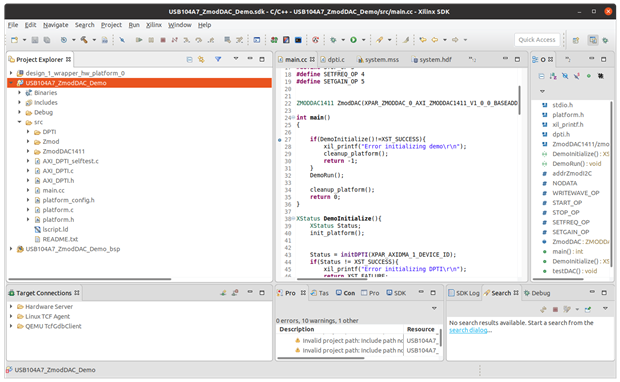Switch to the Debug tab near Search
This screenshot has height=382, width=620.
(x=537, y=293)
